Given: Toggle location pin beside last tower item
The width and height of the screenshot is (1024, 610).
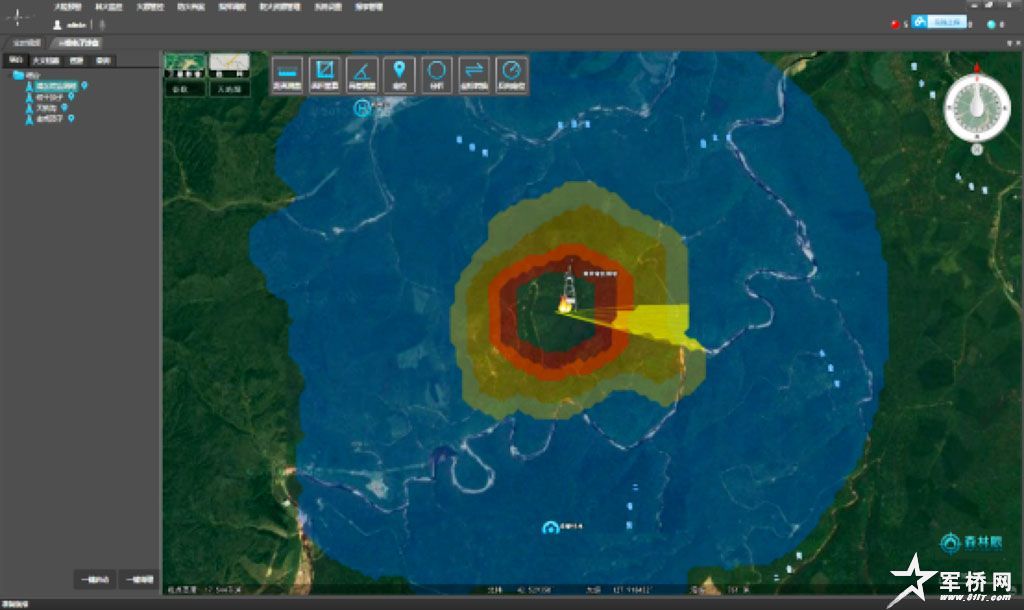Looking at the screenshot, I should tap(71, 119).
